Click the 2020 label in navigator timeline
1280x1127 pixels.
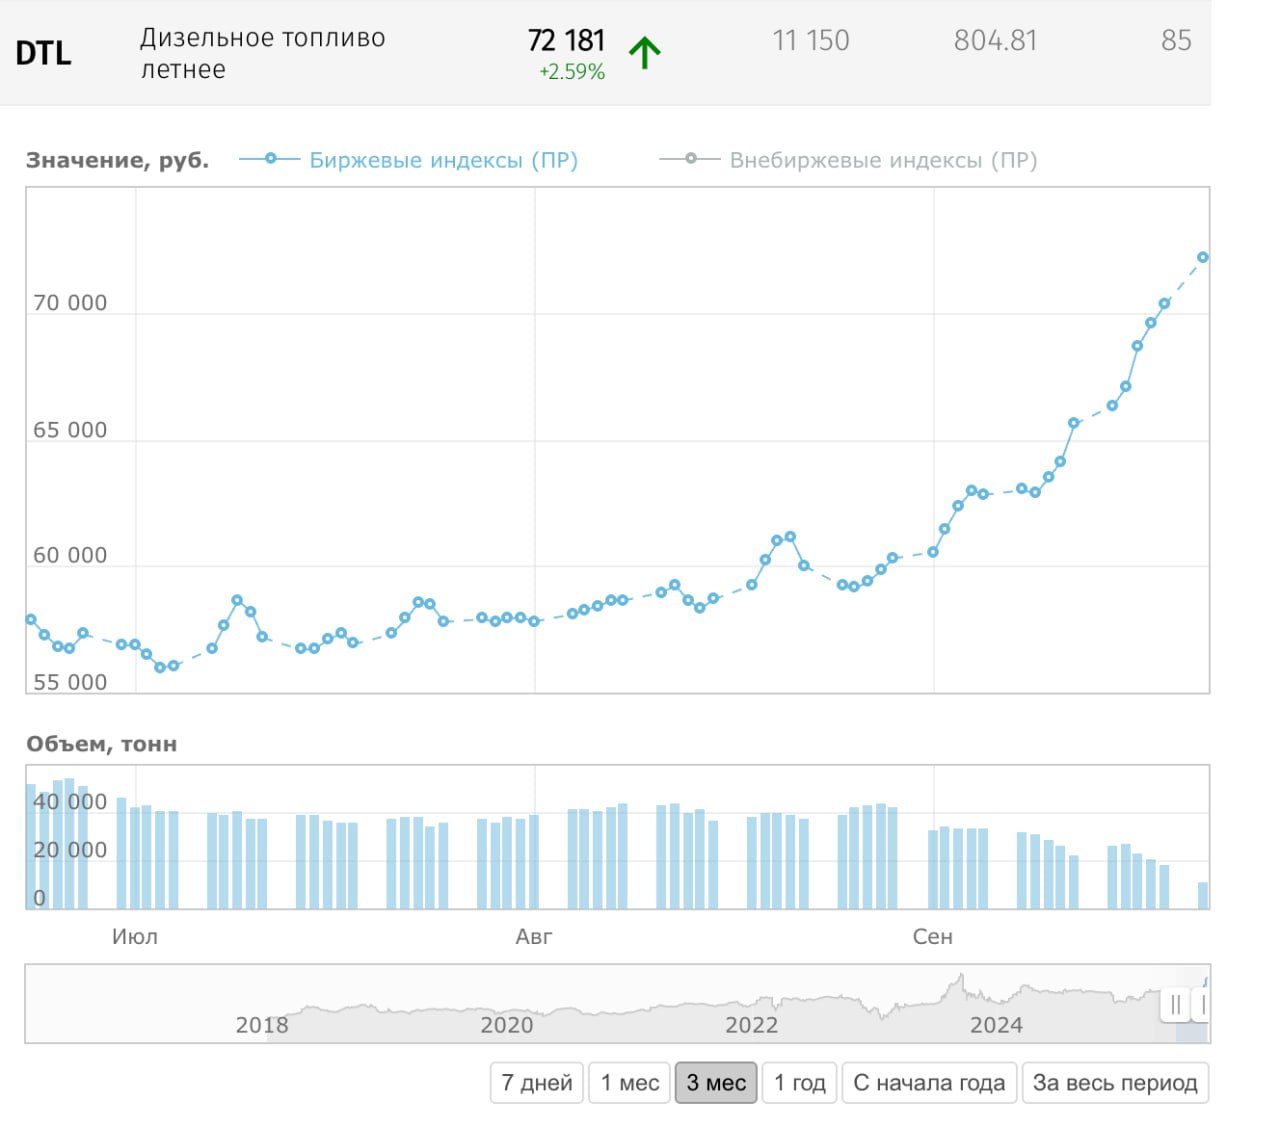(507, 1025)
